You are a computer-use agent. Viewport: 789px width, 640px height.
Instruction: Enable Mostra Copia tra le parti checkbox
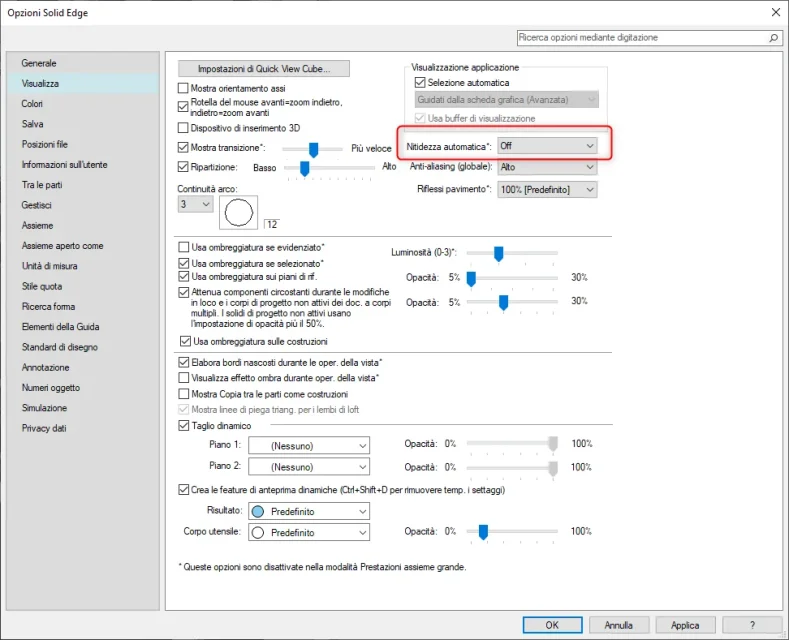(184, 393)
